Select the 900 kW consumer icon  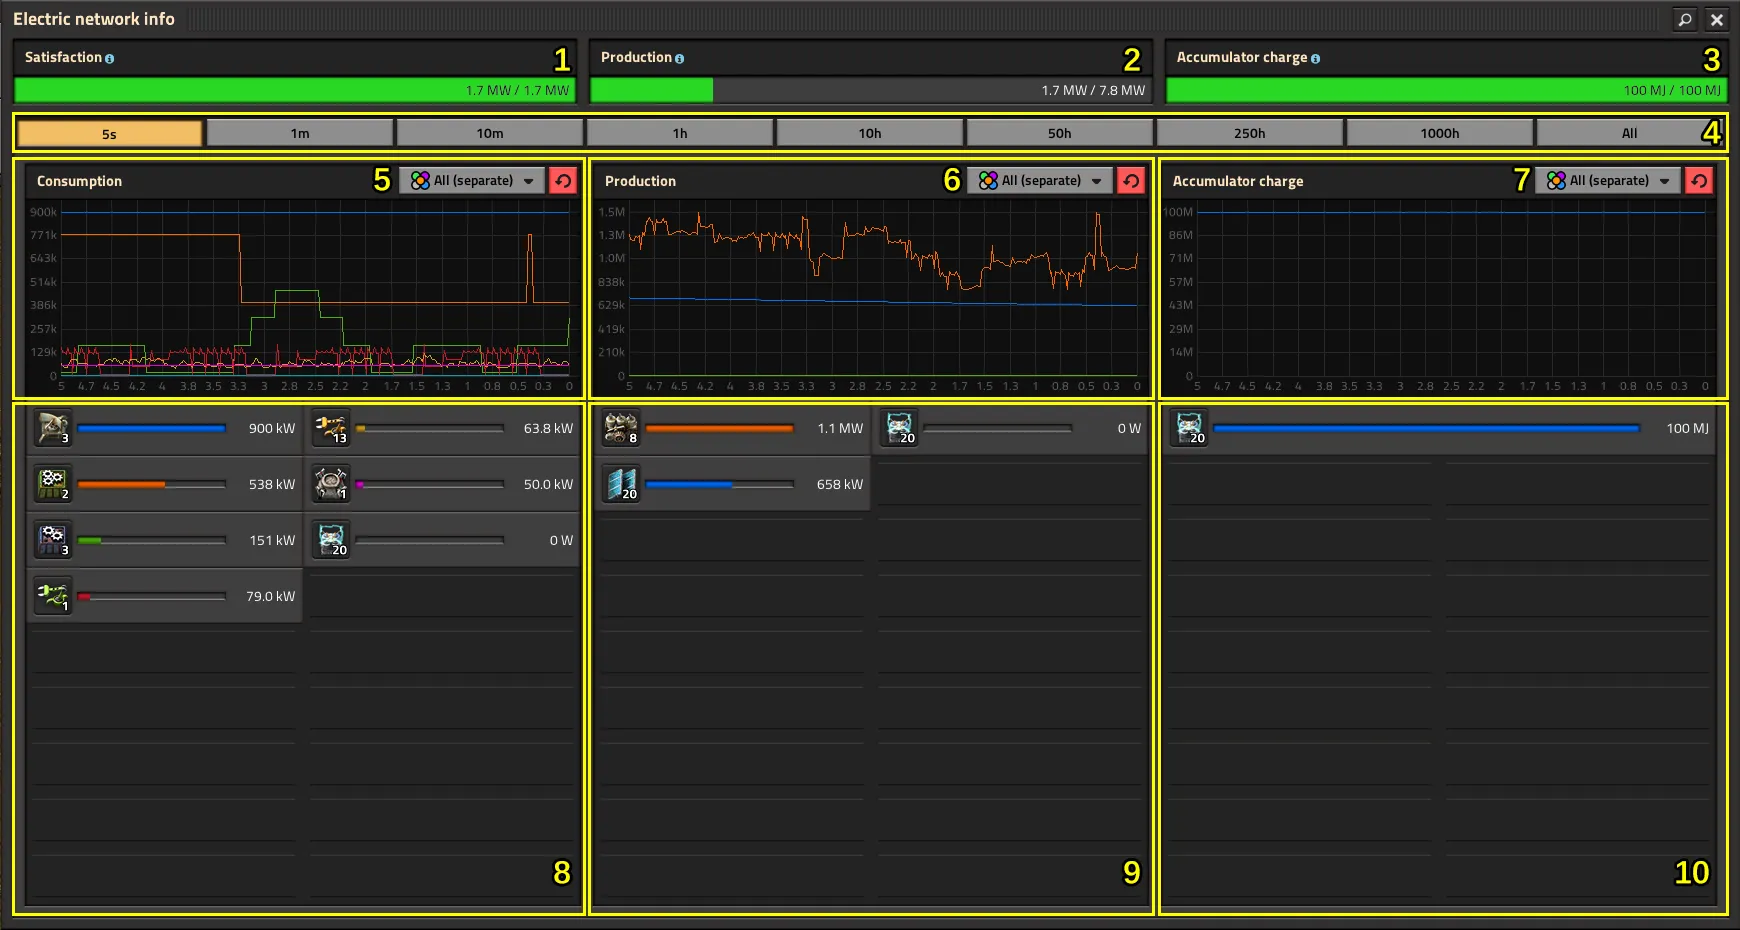click(52, 428)
